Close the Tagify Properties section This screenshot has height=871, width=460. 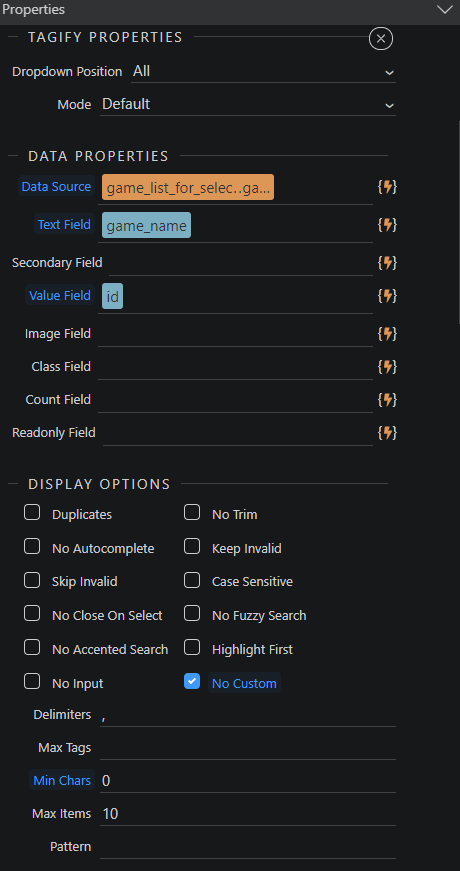tap(381, 38)
